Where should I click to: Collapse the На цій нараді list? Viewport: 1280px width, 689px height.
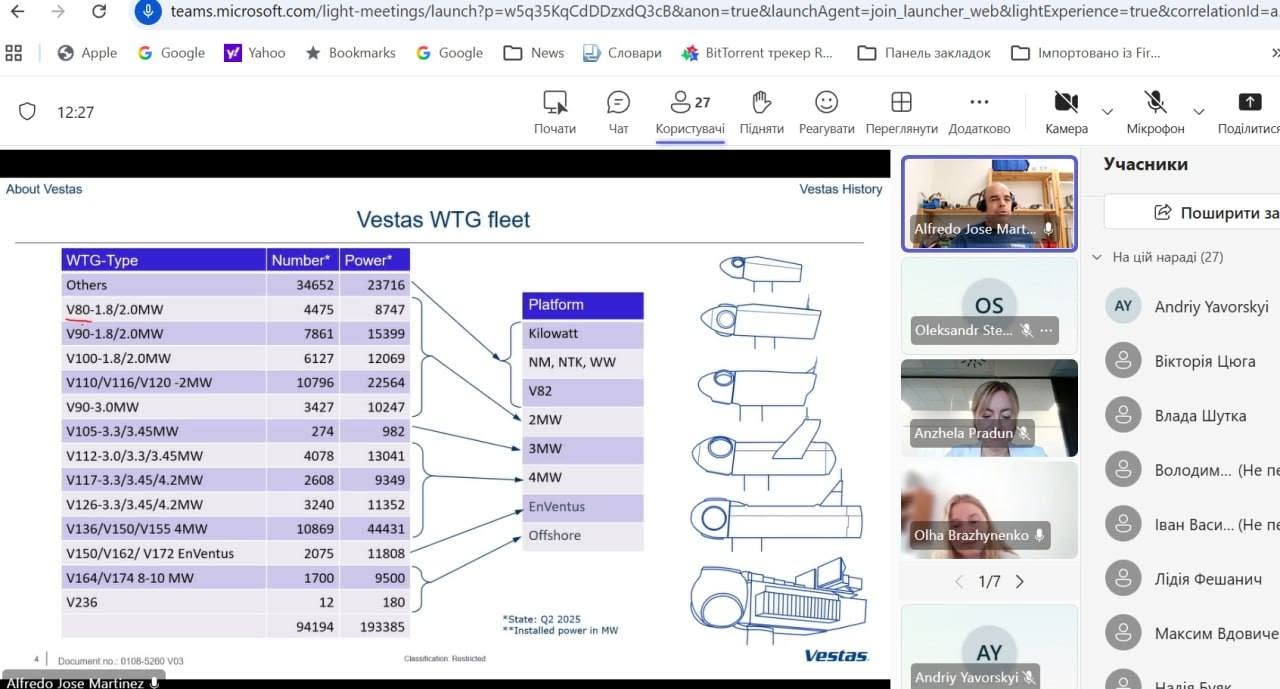[1098, 257]
